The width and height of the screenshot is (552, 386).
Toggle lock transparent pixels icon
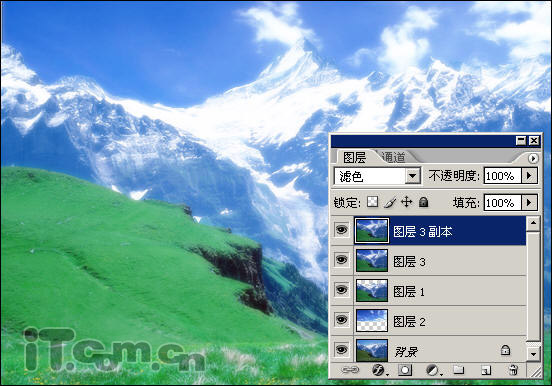tap(372, 202)
